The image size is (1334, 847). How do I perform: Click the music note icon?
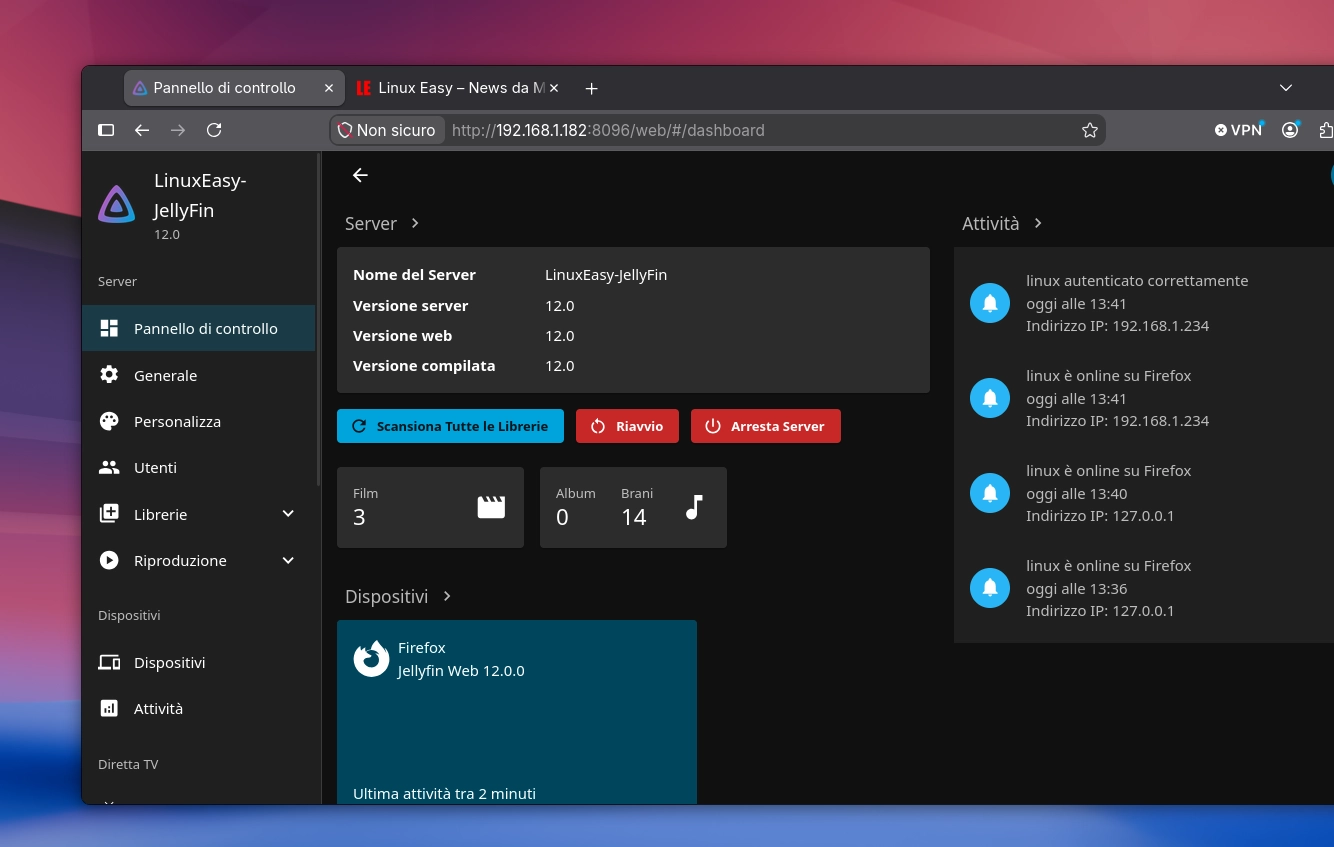pos(694,507)
